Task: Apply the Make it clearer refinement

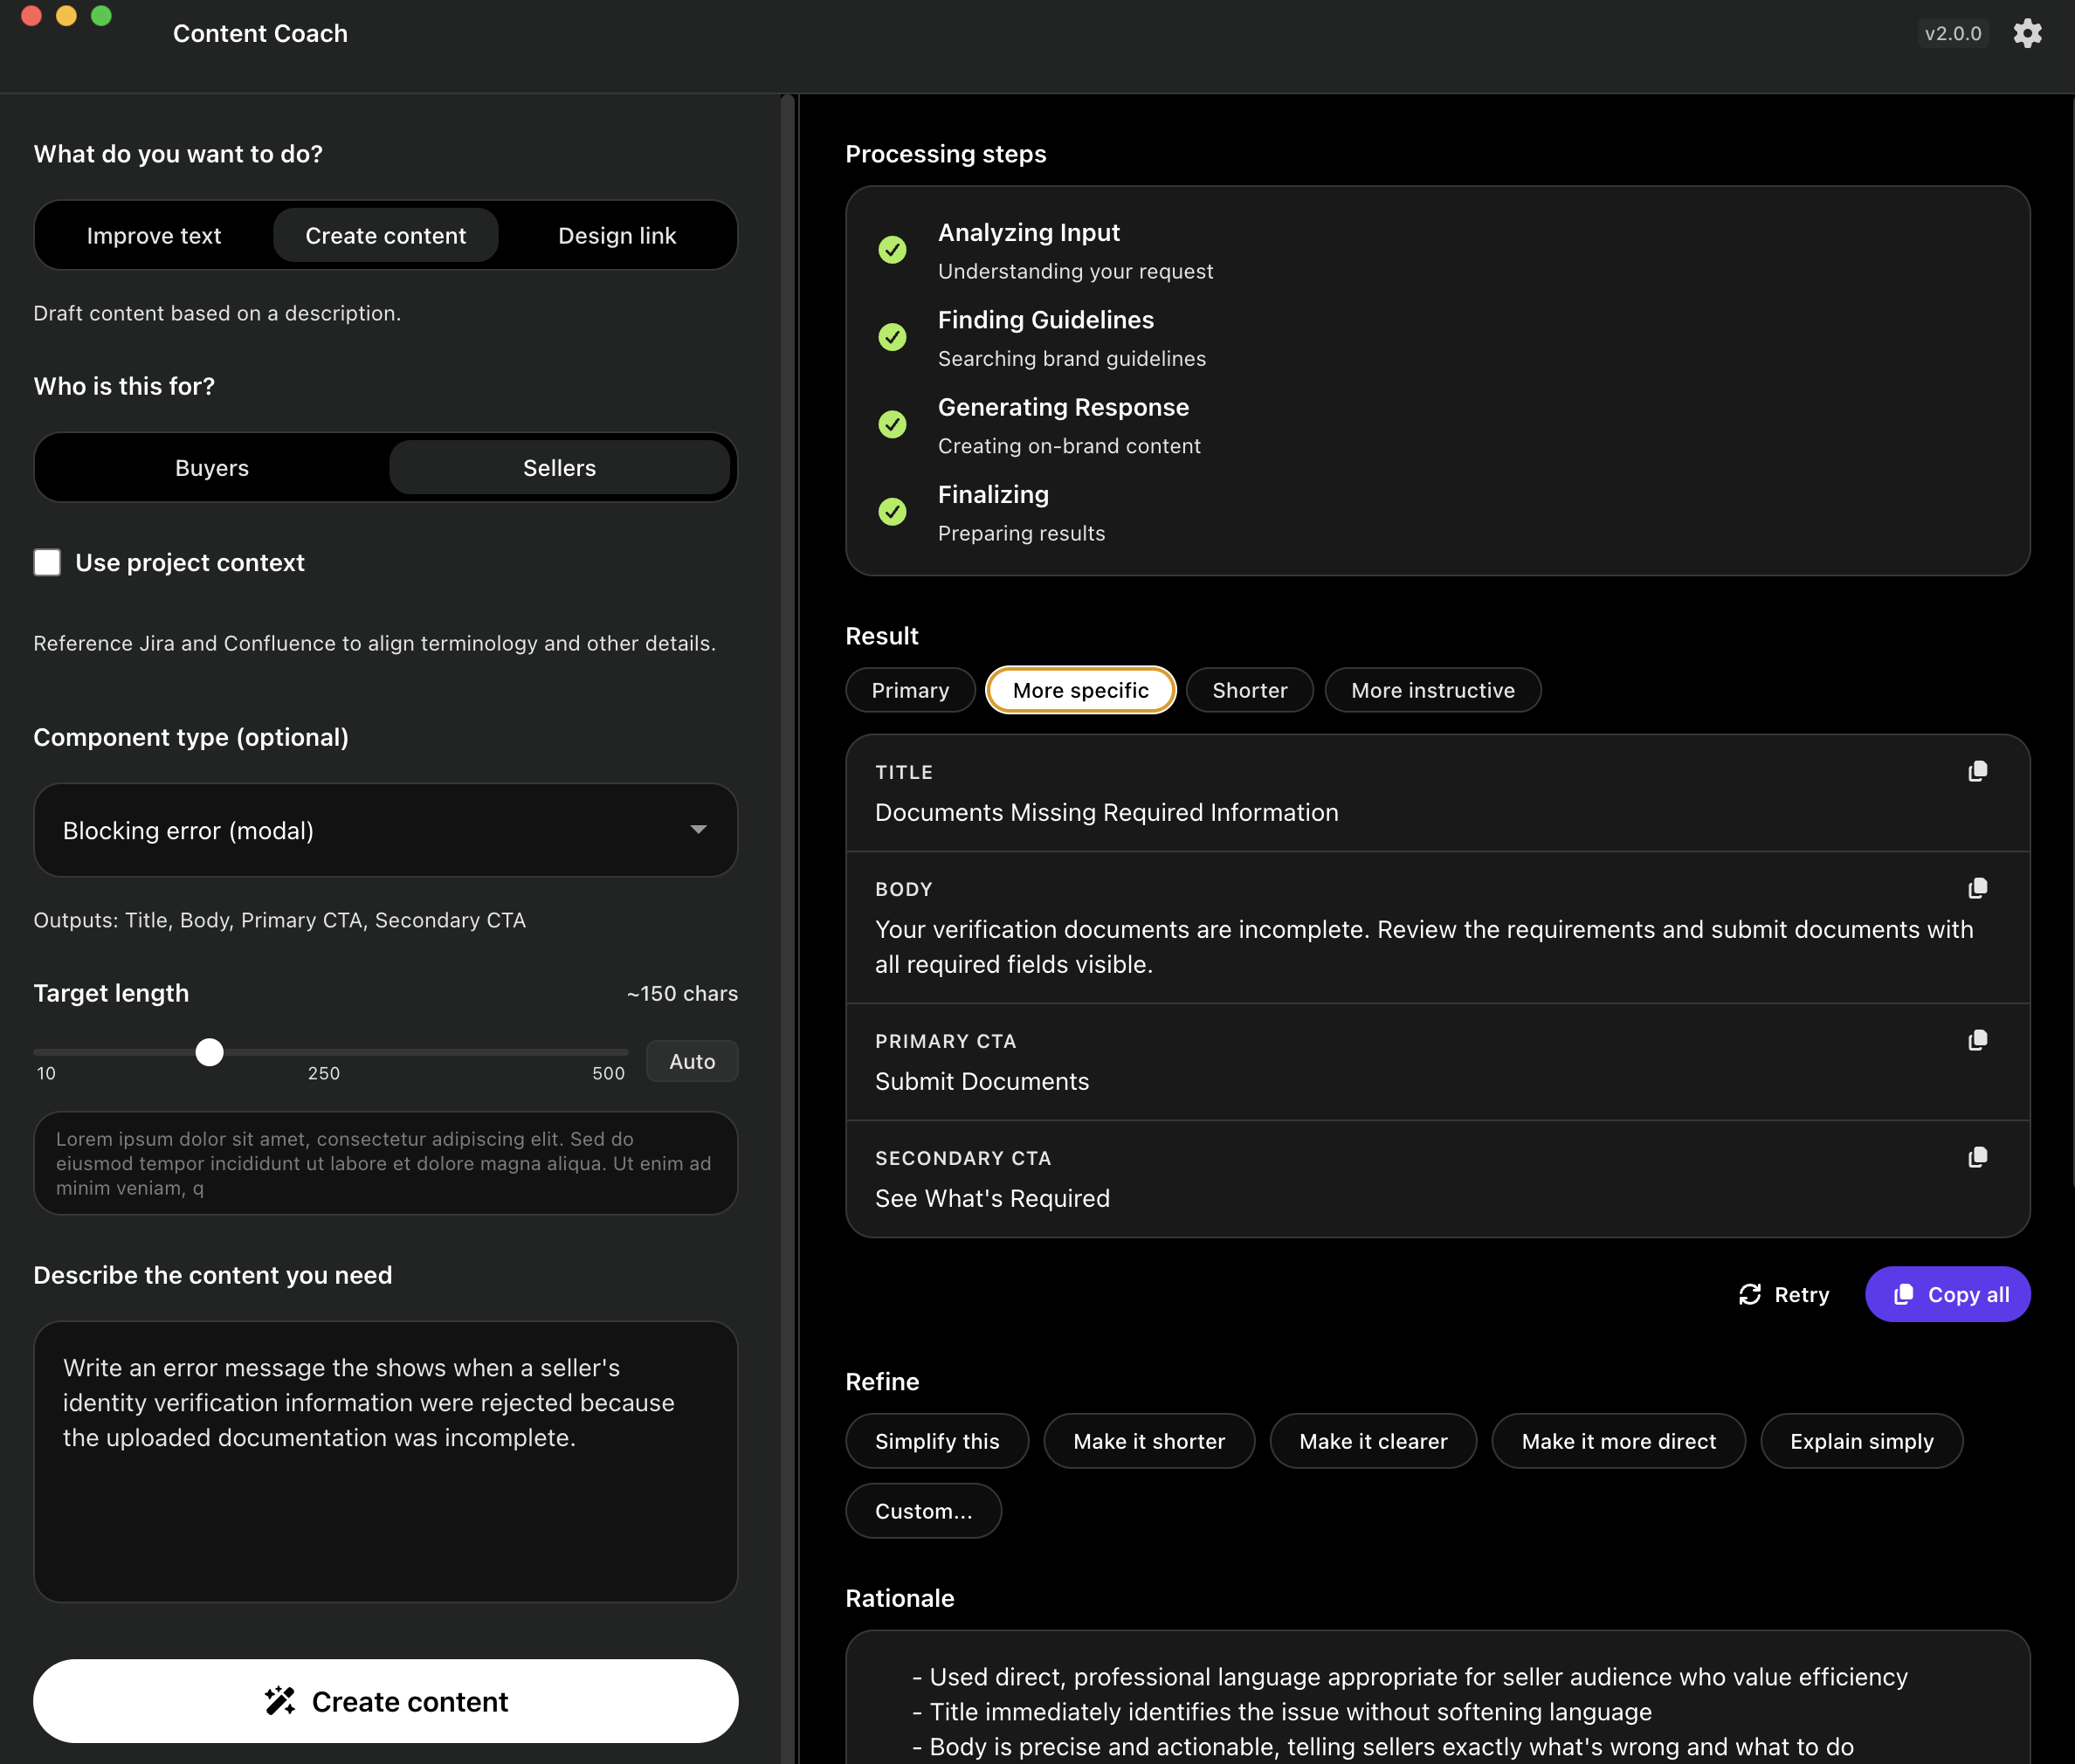Action: pyautogui.click(x=1373, y=1441)
